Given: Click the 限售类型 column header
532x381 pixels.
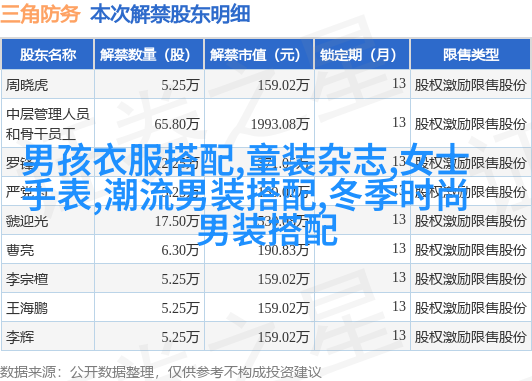Looking at the screenshot, I should point(471,55).
